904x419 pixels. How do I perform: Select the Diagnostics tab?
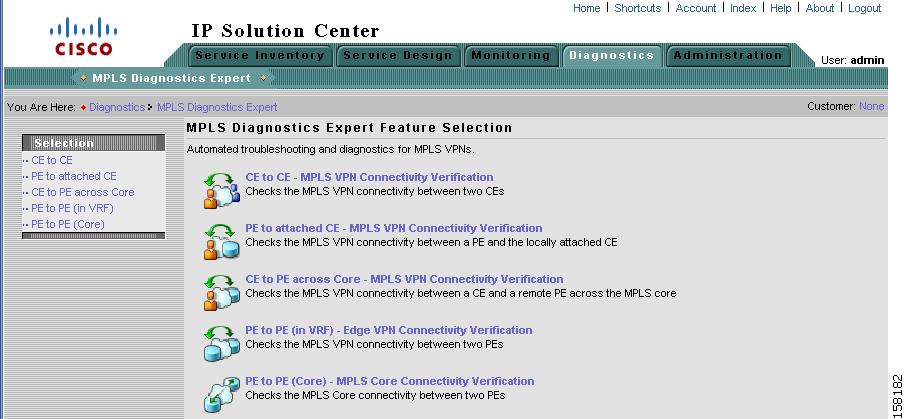[612, 56]
